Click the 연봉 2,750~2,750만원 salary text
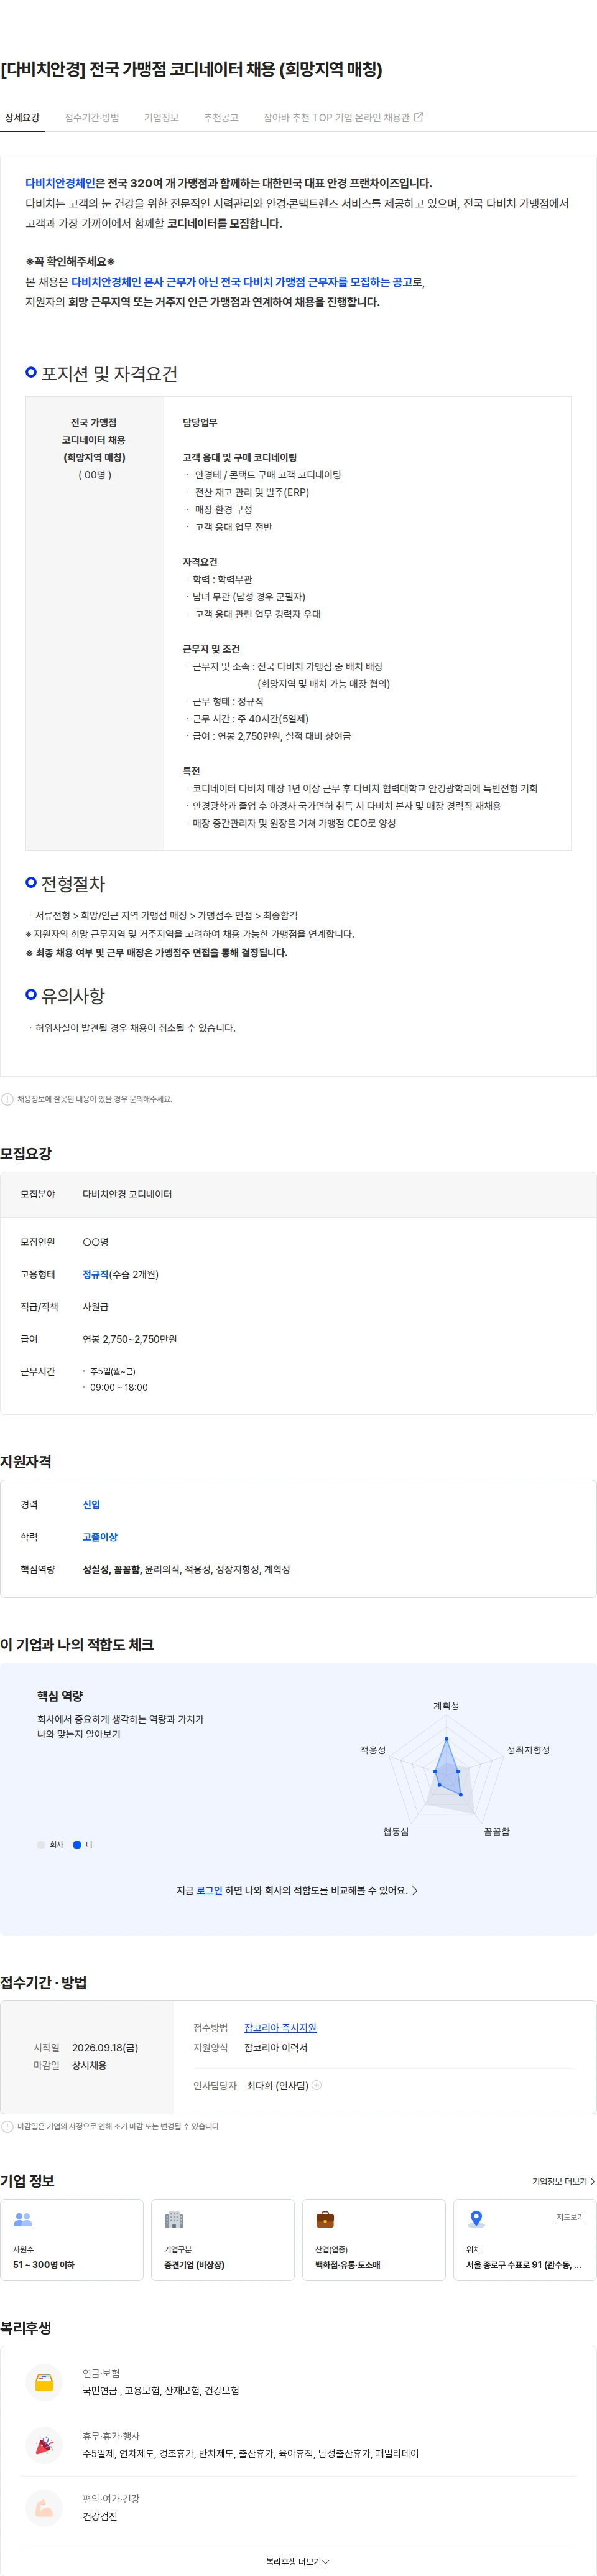The height and width of the screenshot is (2576, 597). click(x=129, y=1339)
